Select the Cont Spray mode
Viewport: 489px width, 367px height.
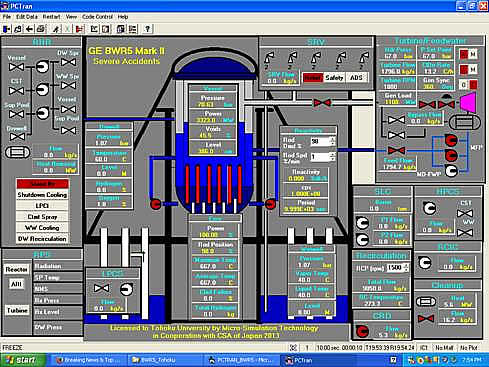point(43,217)
